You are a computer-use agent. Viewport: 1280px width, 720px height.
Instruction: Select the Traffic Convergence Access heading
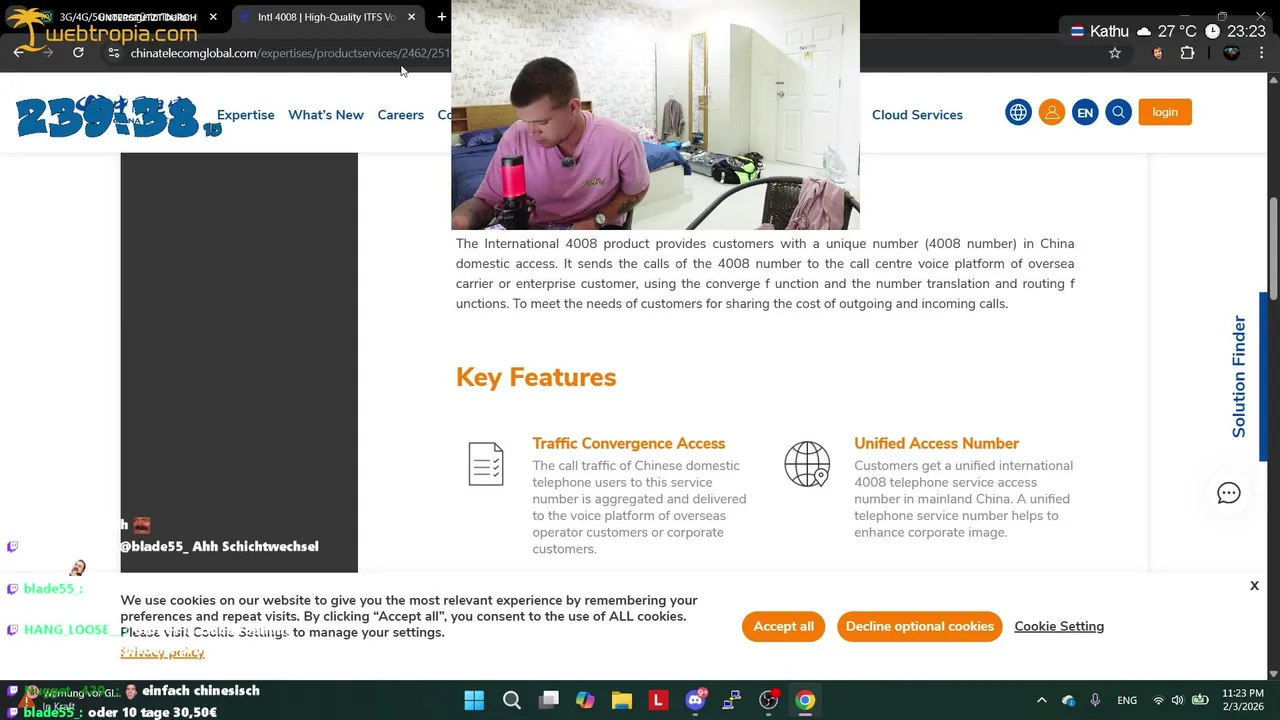(x=629, y=443)
